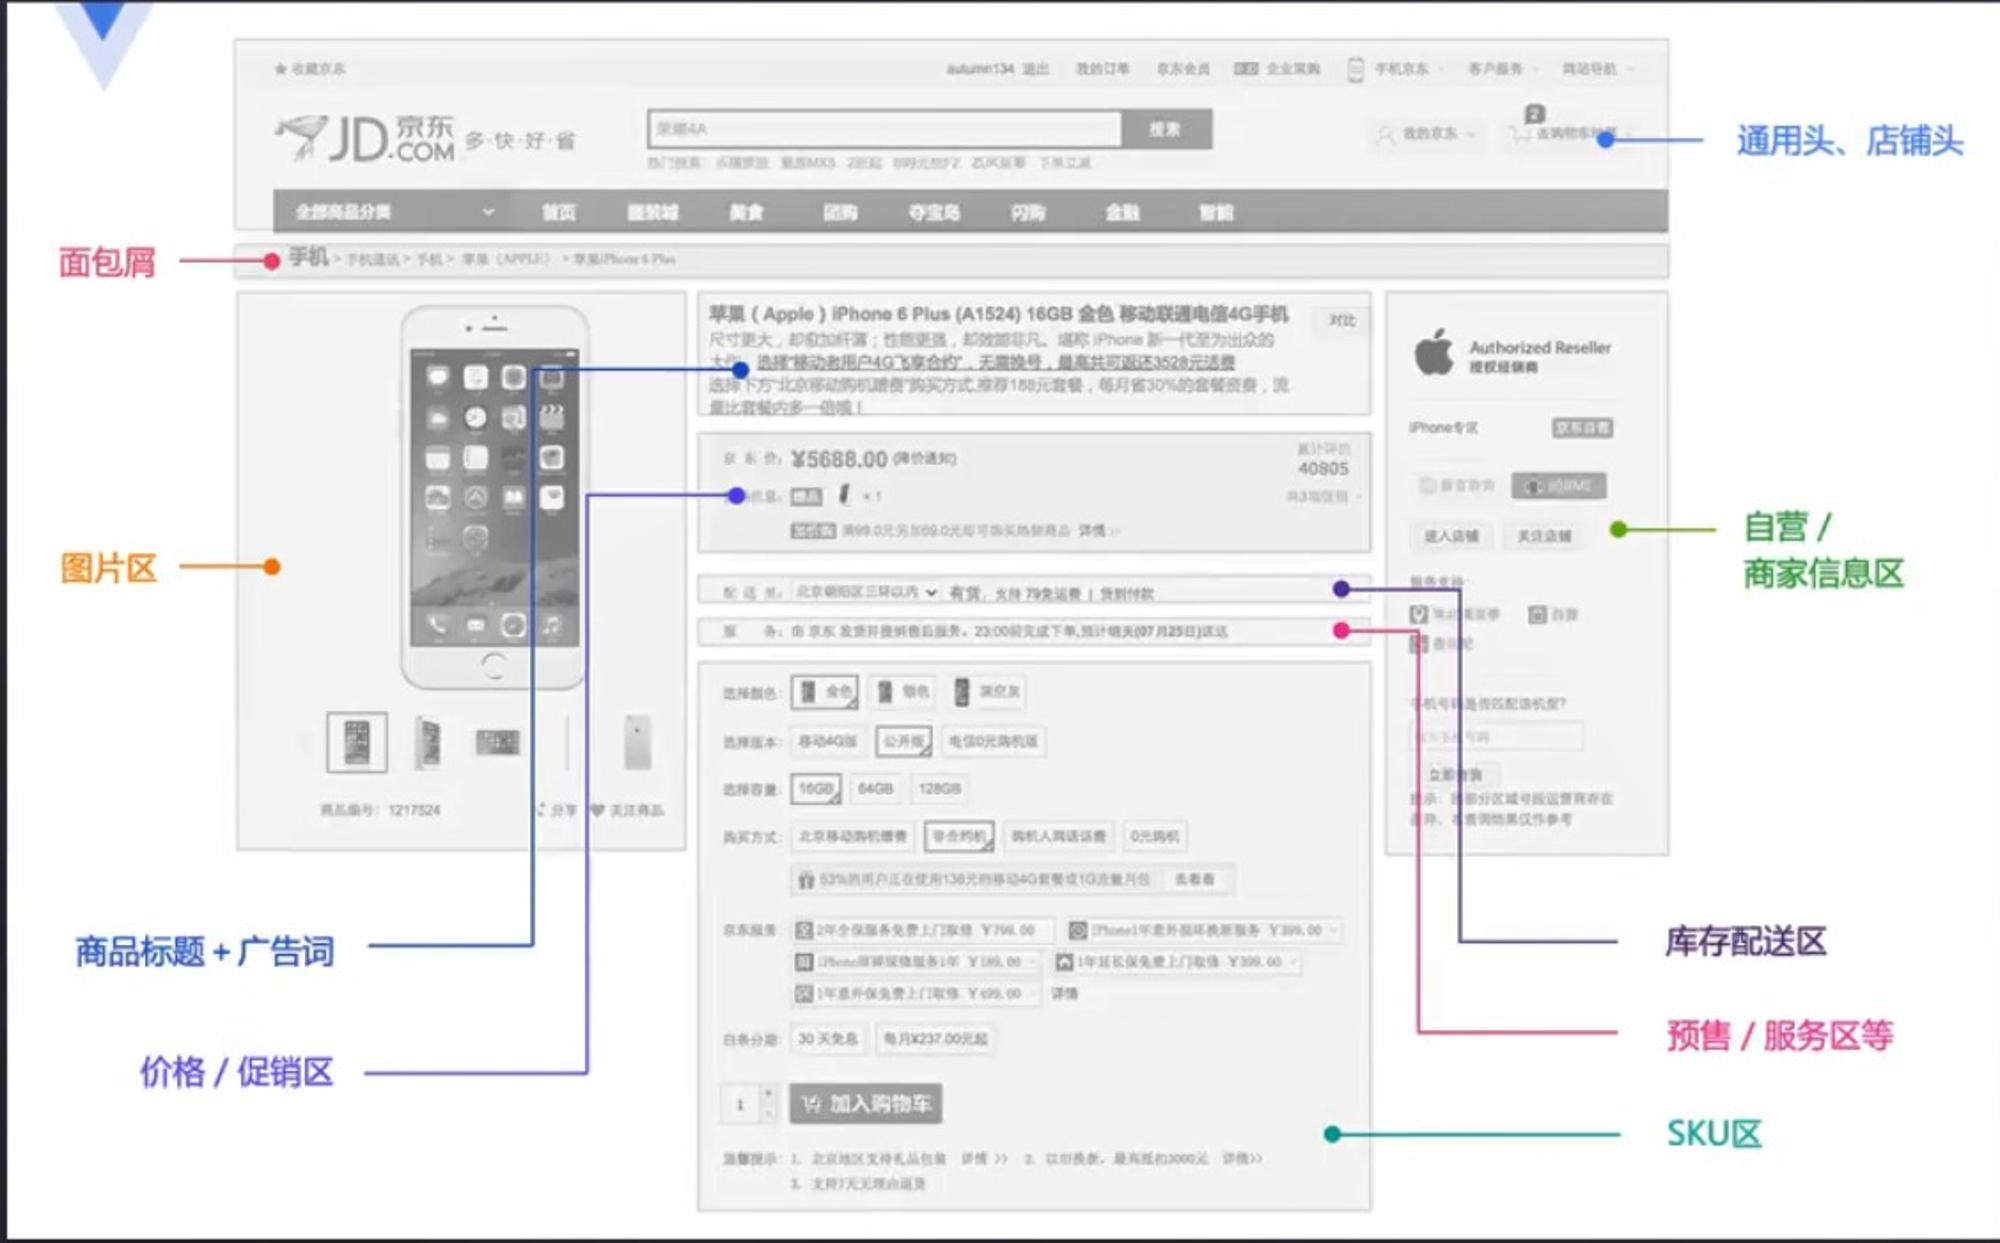Open the 网站导航 dropdown
The width and height of the screenshot is (2000, 1243).
[x=1597, y=69]
